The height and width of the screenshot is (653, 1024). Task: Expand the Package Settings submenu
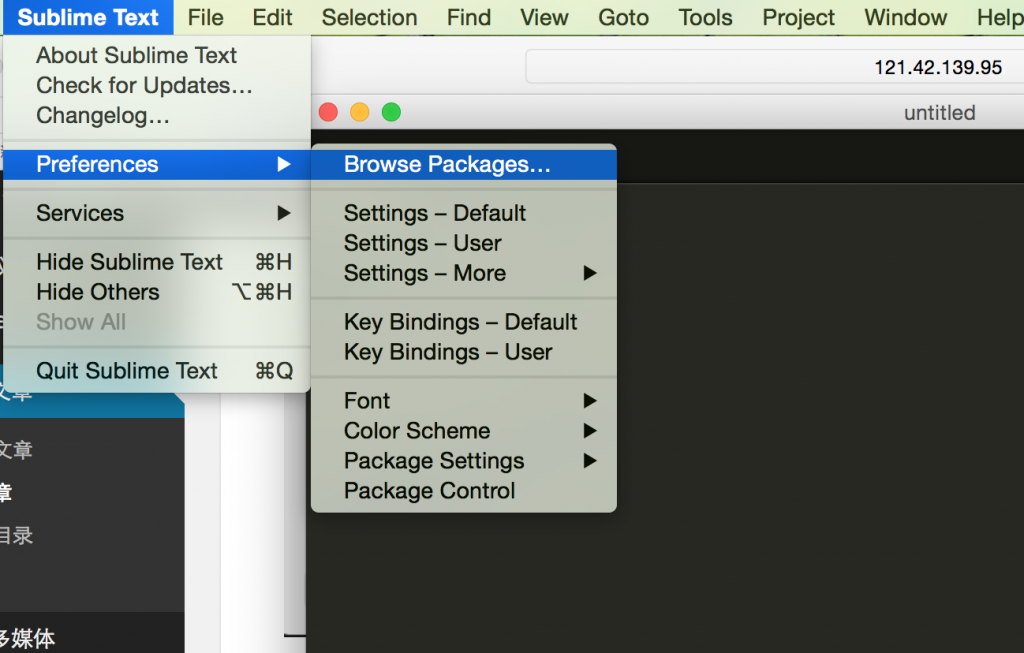[x=464, y=461]
